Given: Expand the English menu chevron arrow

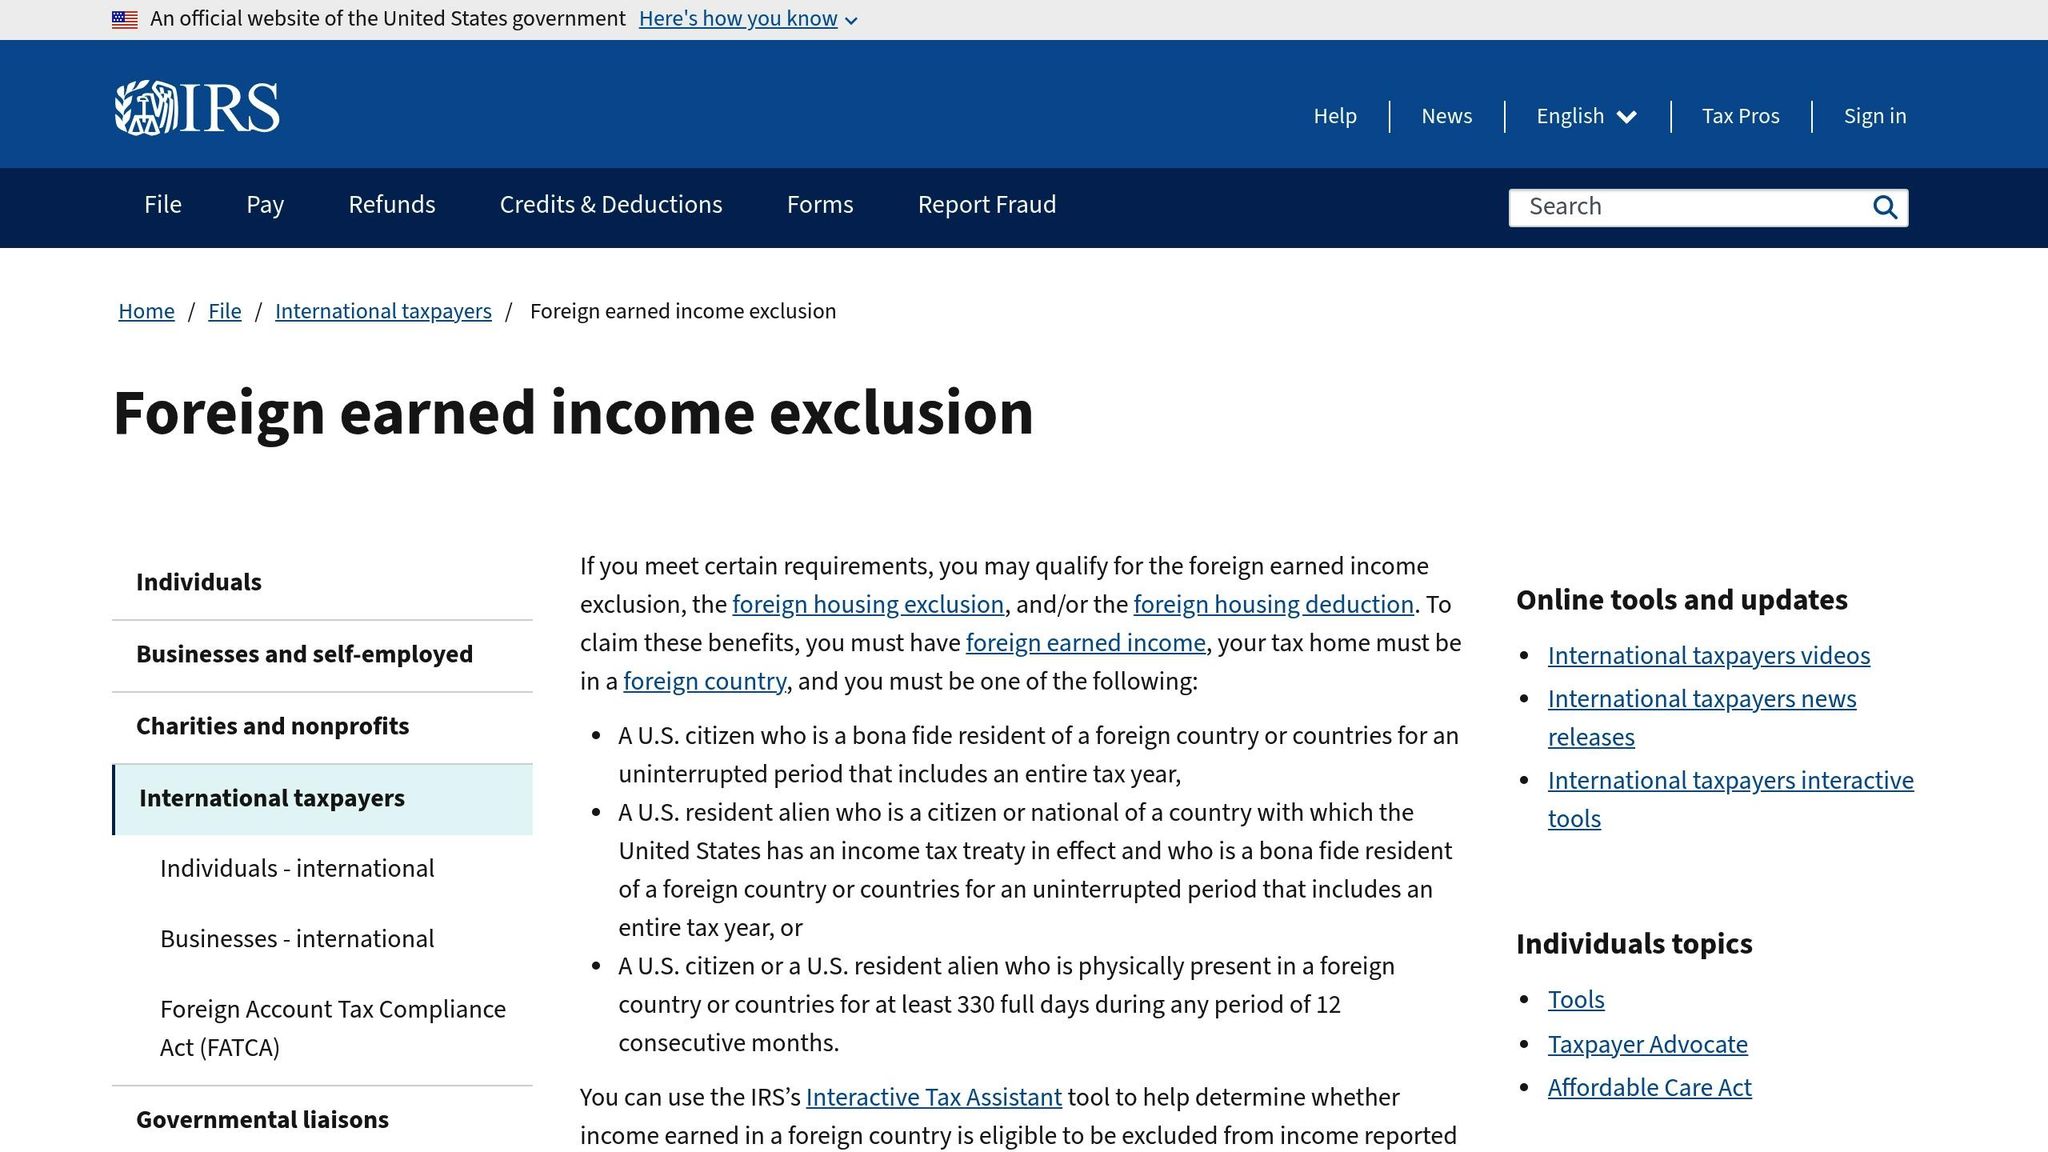Looking at the screenshot, I should [x=1627, y=118].
